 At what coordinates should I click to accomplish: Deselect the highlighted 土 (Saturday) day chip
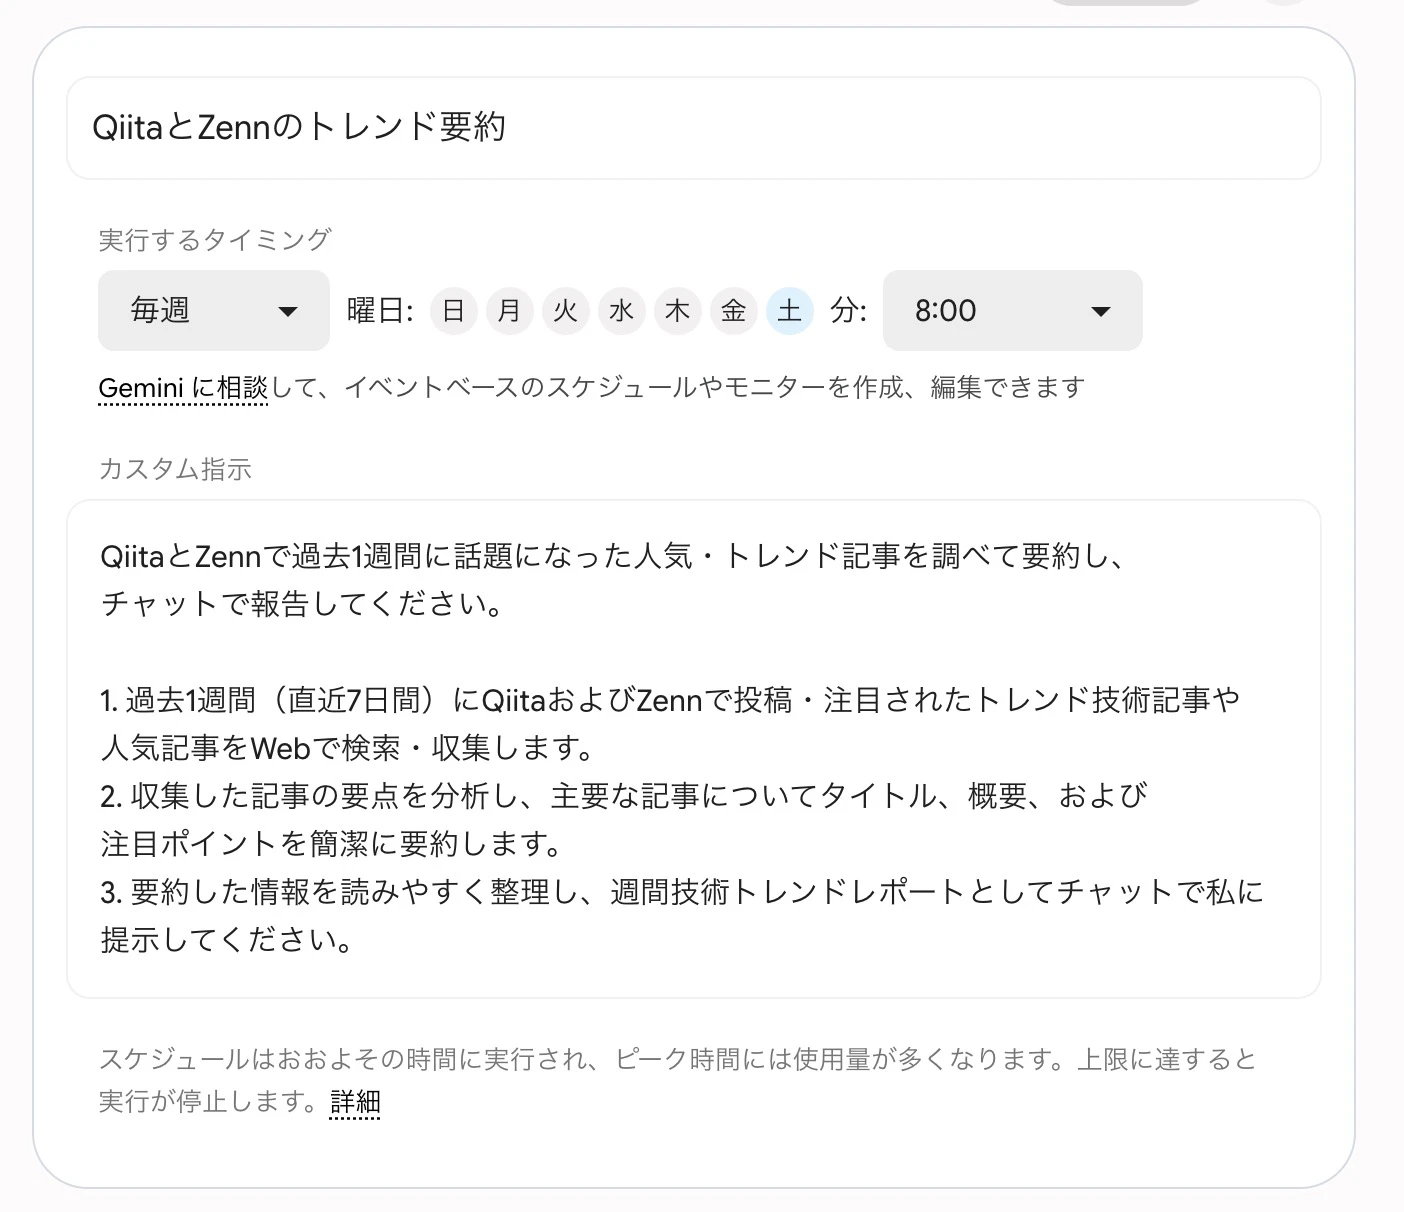point(790,311)
